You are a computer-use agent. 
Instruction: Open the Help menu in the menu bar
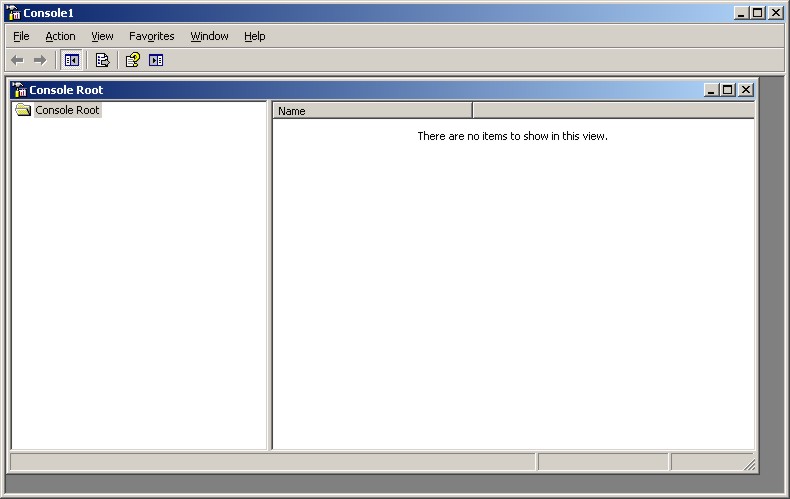coord(254,36)
